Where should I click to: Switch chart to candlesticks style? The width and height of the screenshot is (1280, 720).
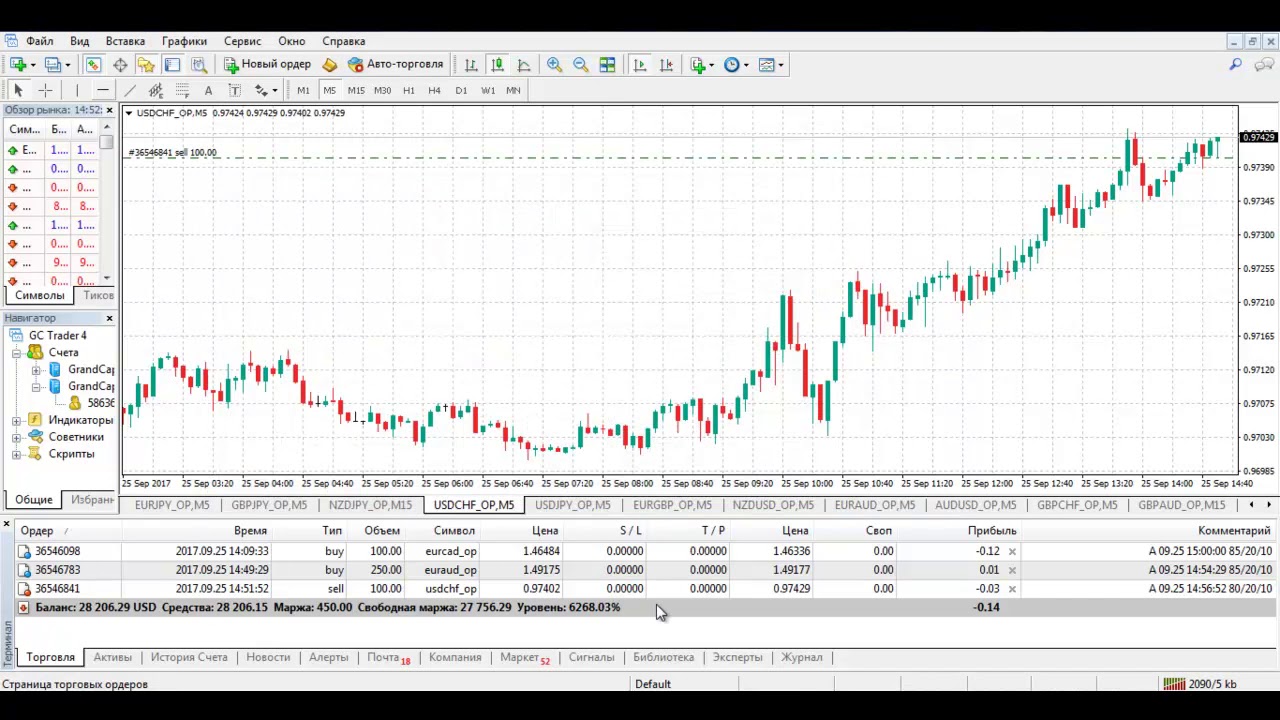[x=497, y=64]
